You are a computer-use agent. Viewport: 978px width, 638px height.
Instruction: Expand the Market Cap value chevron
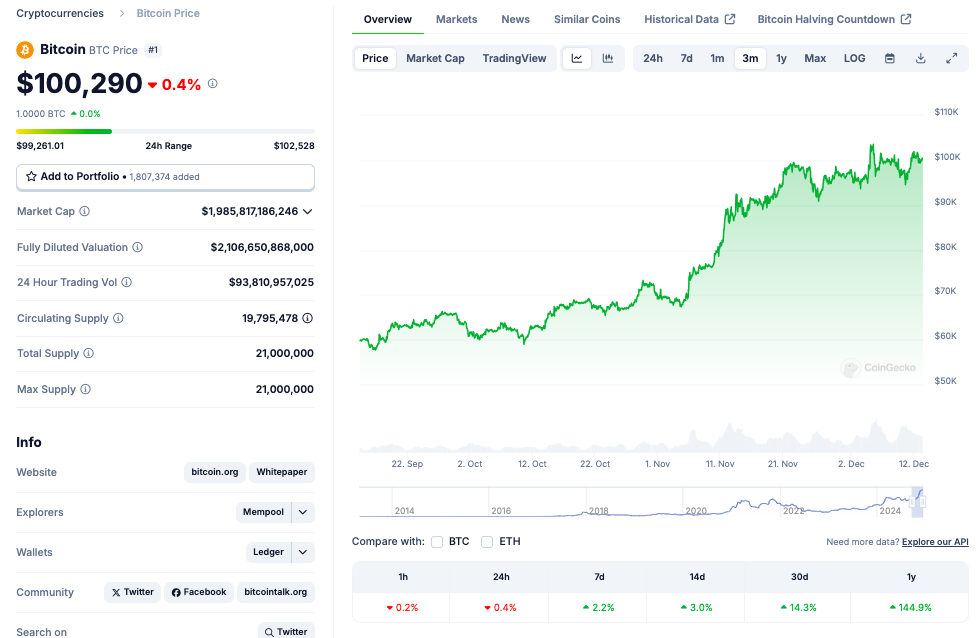pyautogui.click(x=307, y=211)
